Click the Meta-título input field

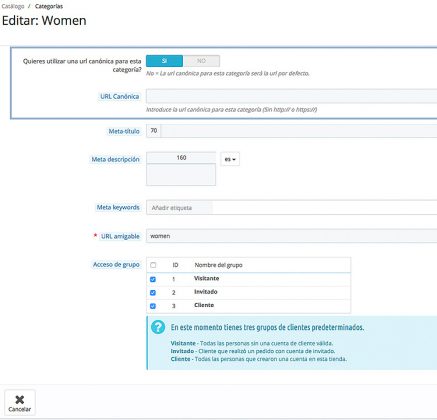click(x=299, y=131)
